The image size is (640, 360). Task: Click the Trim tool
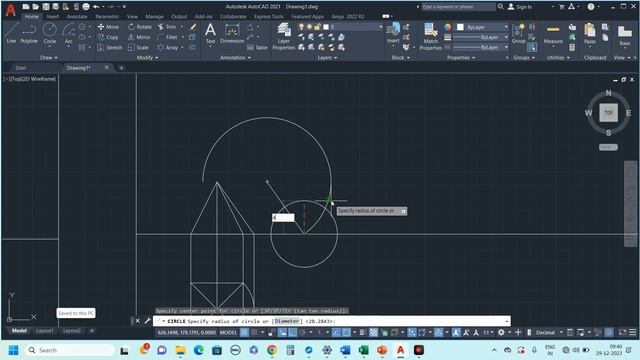[167, 27]
